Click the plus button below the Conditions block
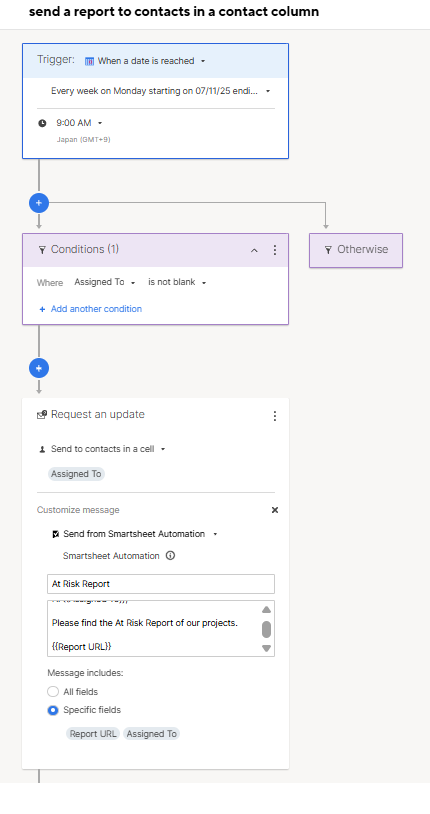The height and width of the screenshot is (814, 430). tap(39, 368)
